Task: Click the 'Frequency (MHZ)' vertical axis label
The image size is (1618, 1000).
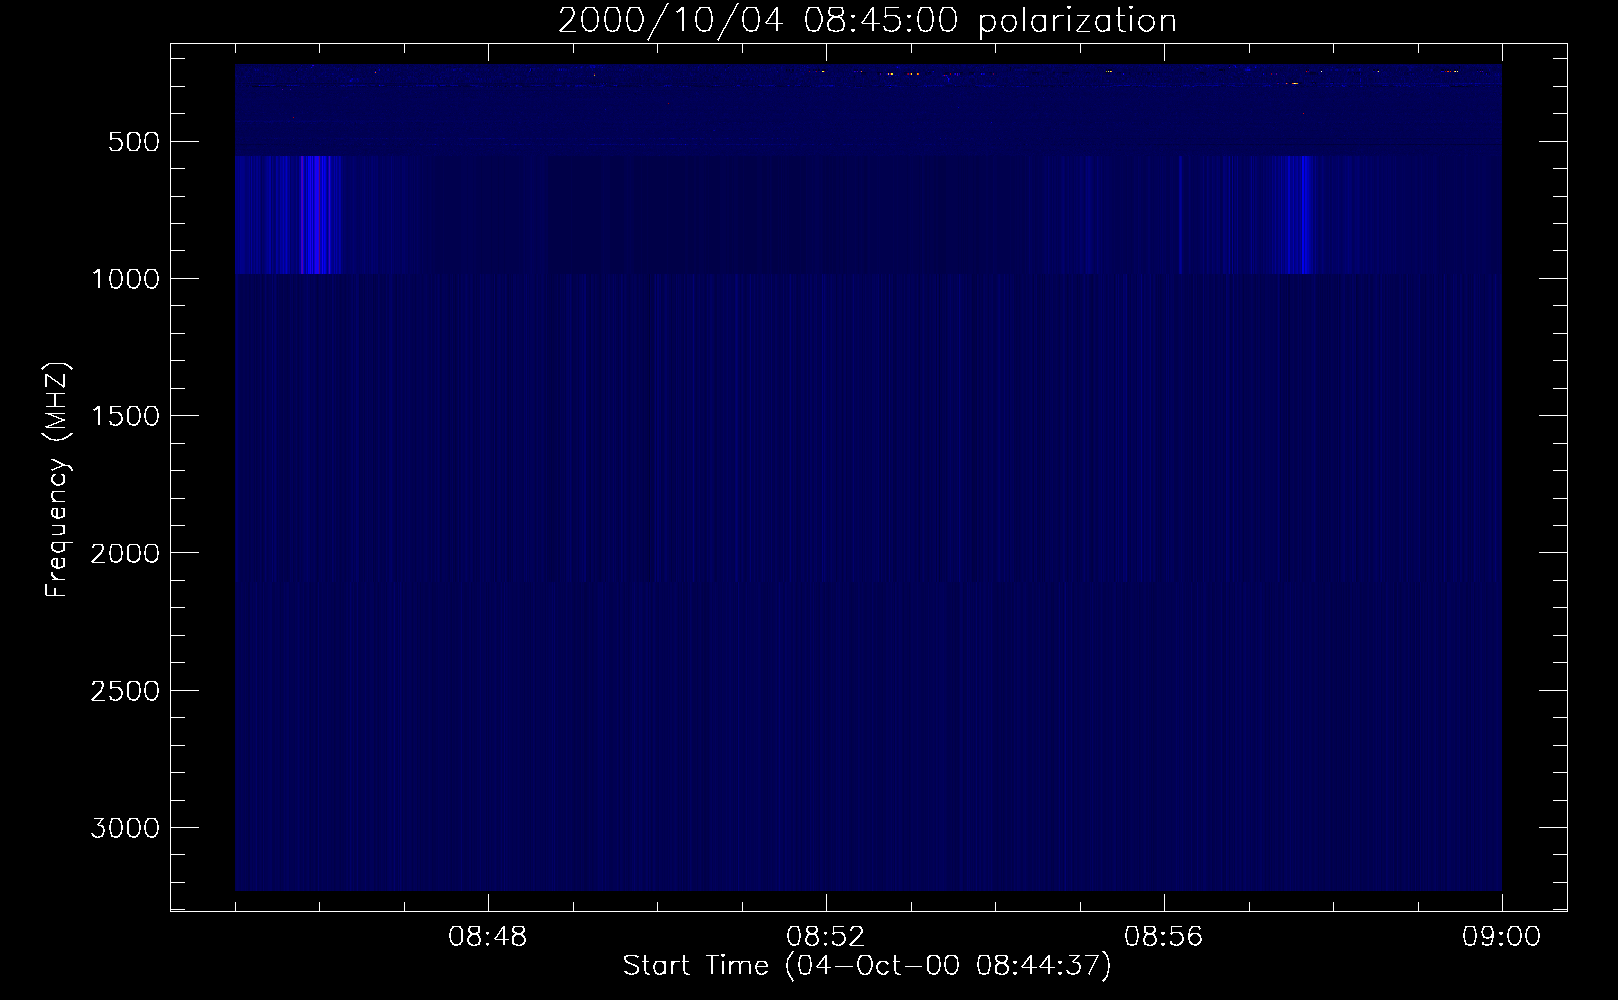Action: point(58,480)
